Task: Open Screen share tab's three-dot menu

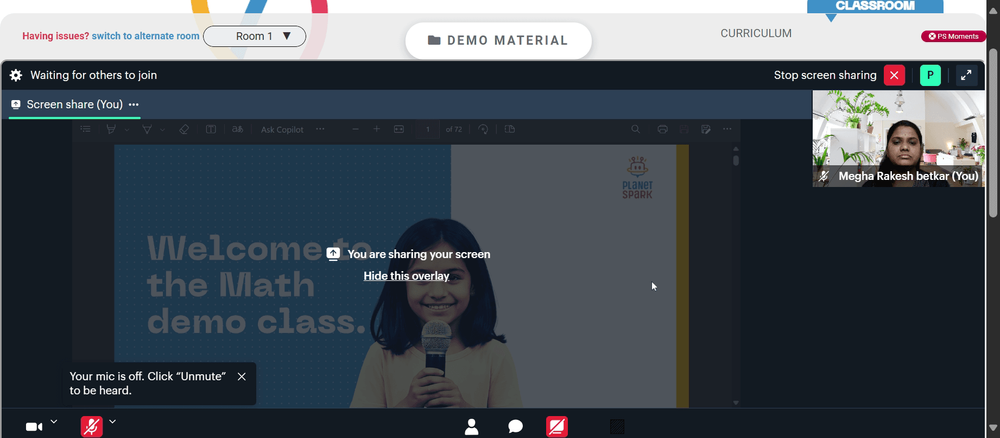Action: point(133,105)
